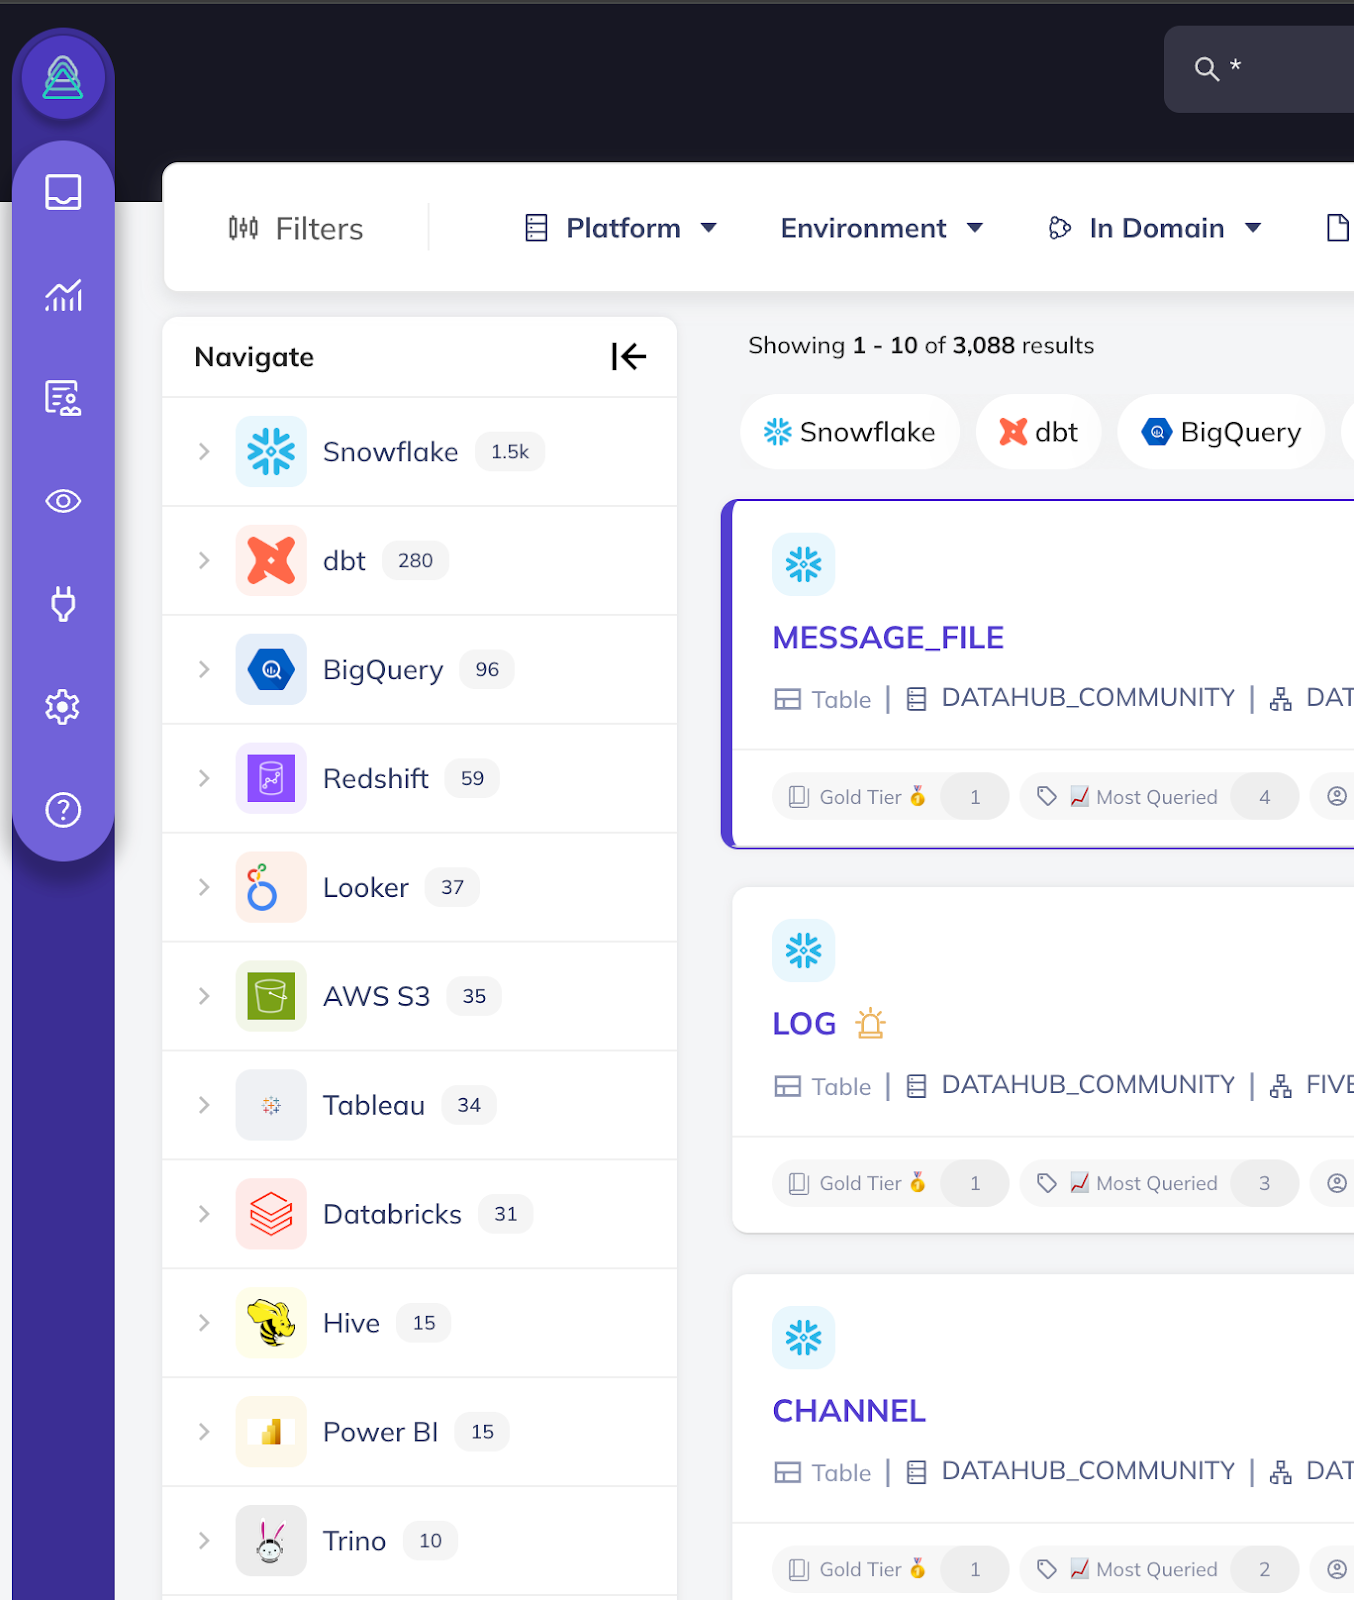This screenshot has width=1354, height=1600.
Task: Expand the Hive tree node
Action: point(204,1323)
